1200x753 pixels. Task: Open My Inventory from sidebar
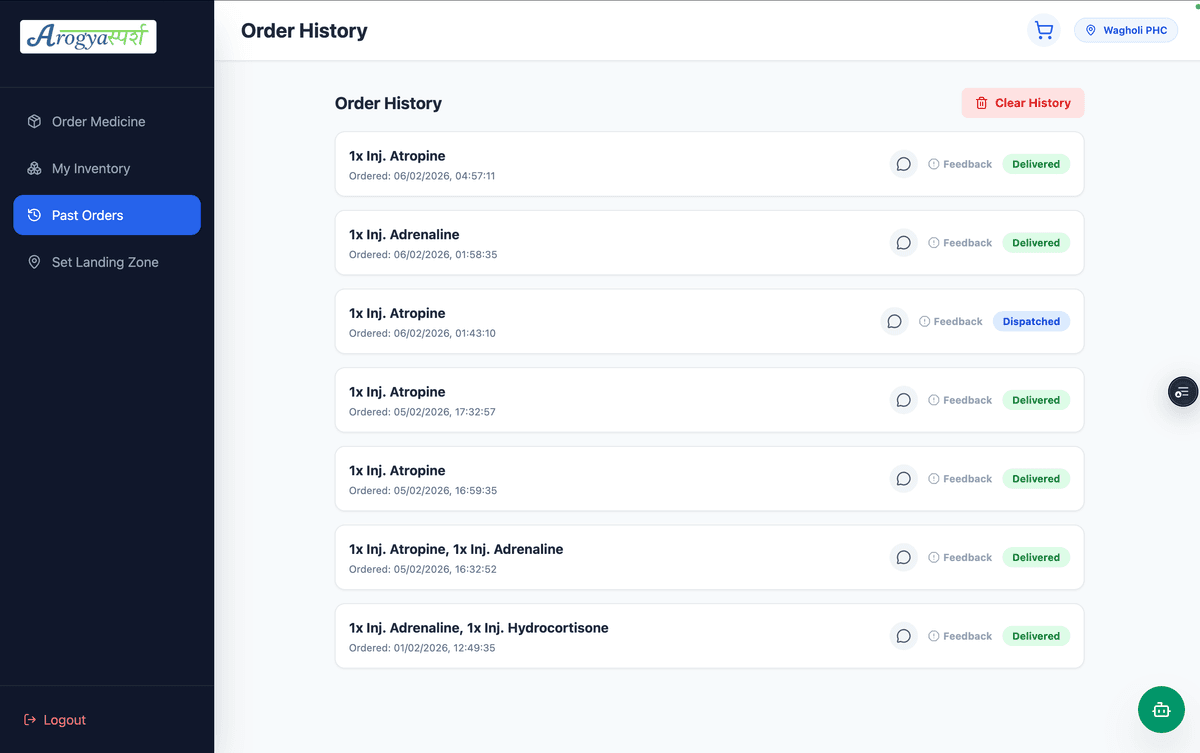[90, 169]
